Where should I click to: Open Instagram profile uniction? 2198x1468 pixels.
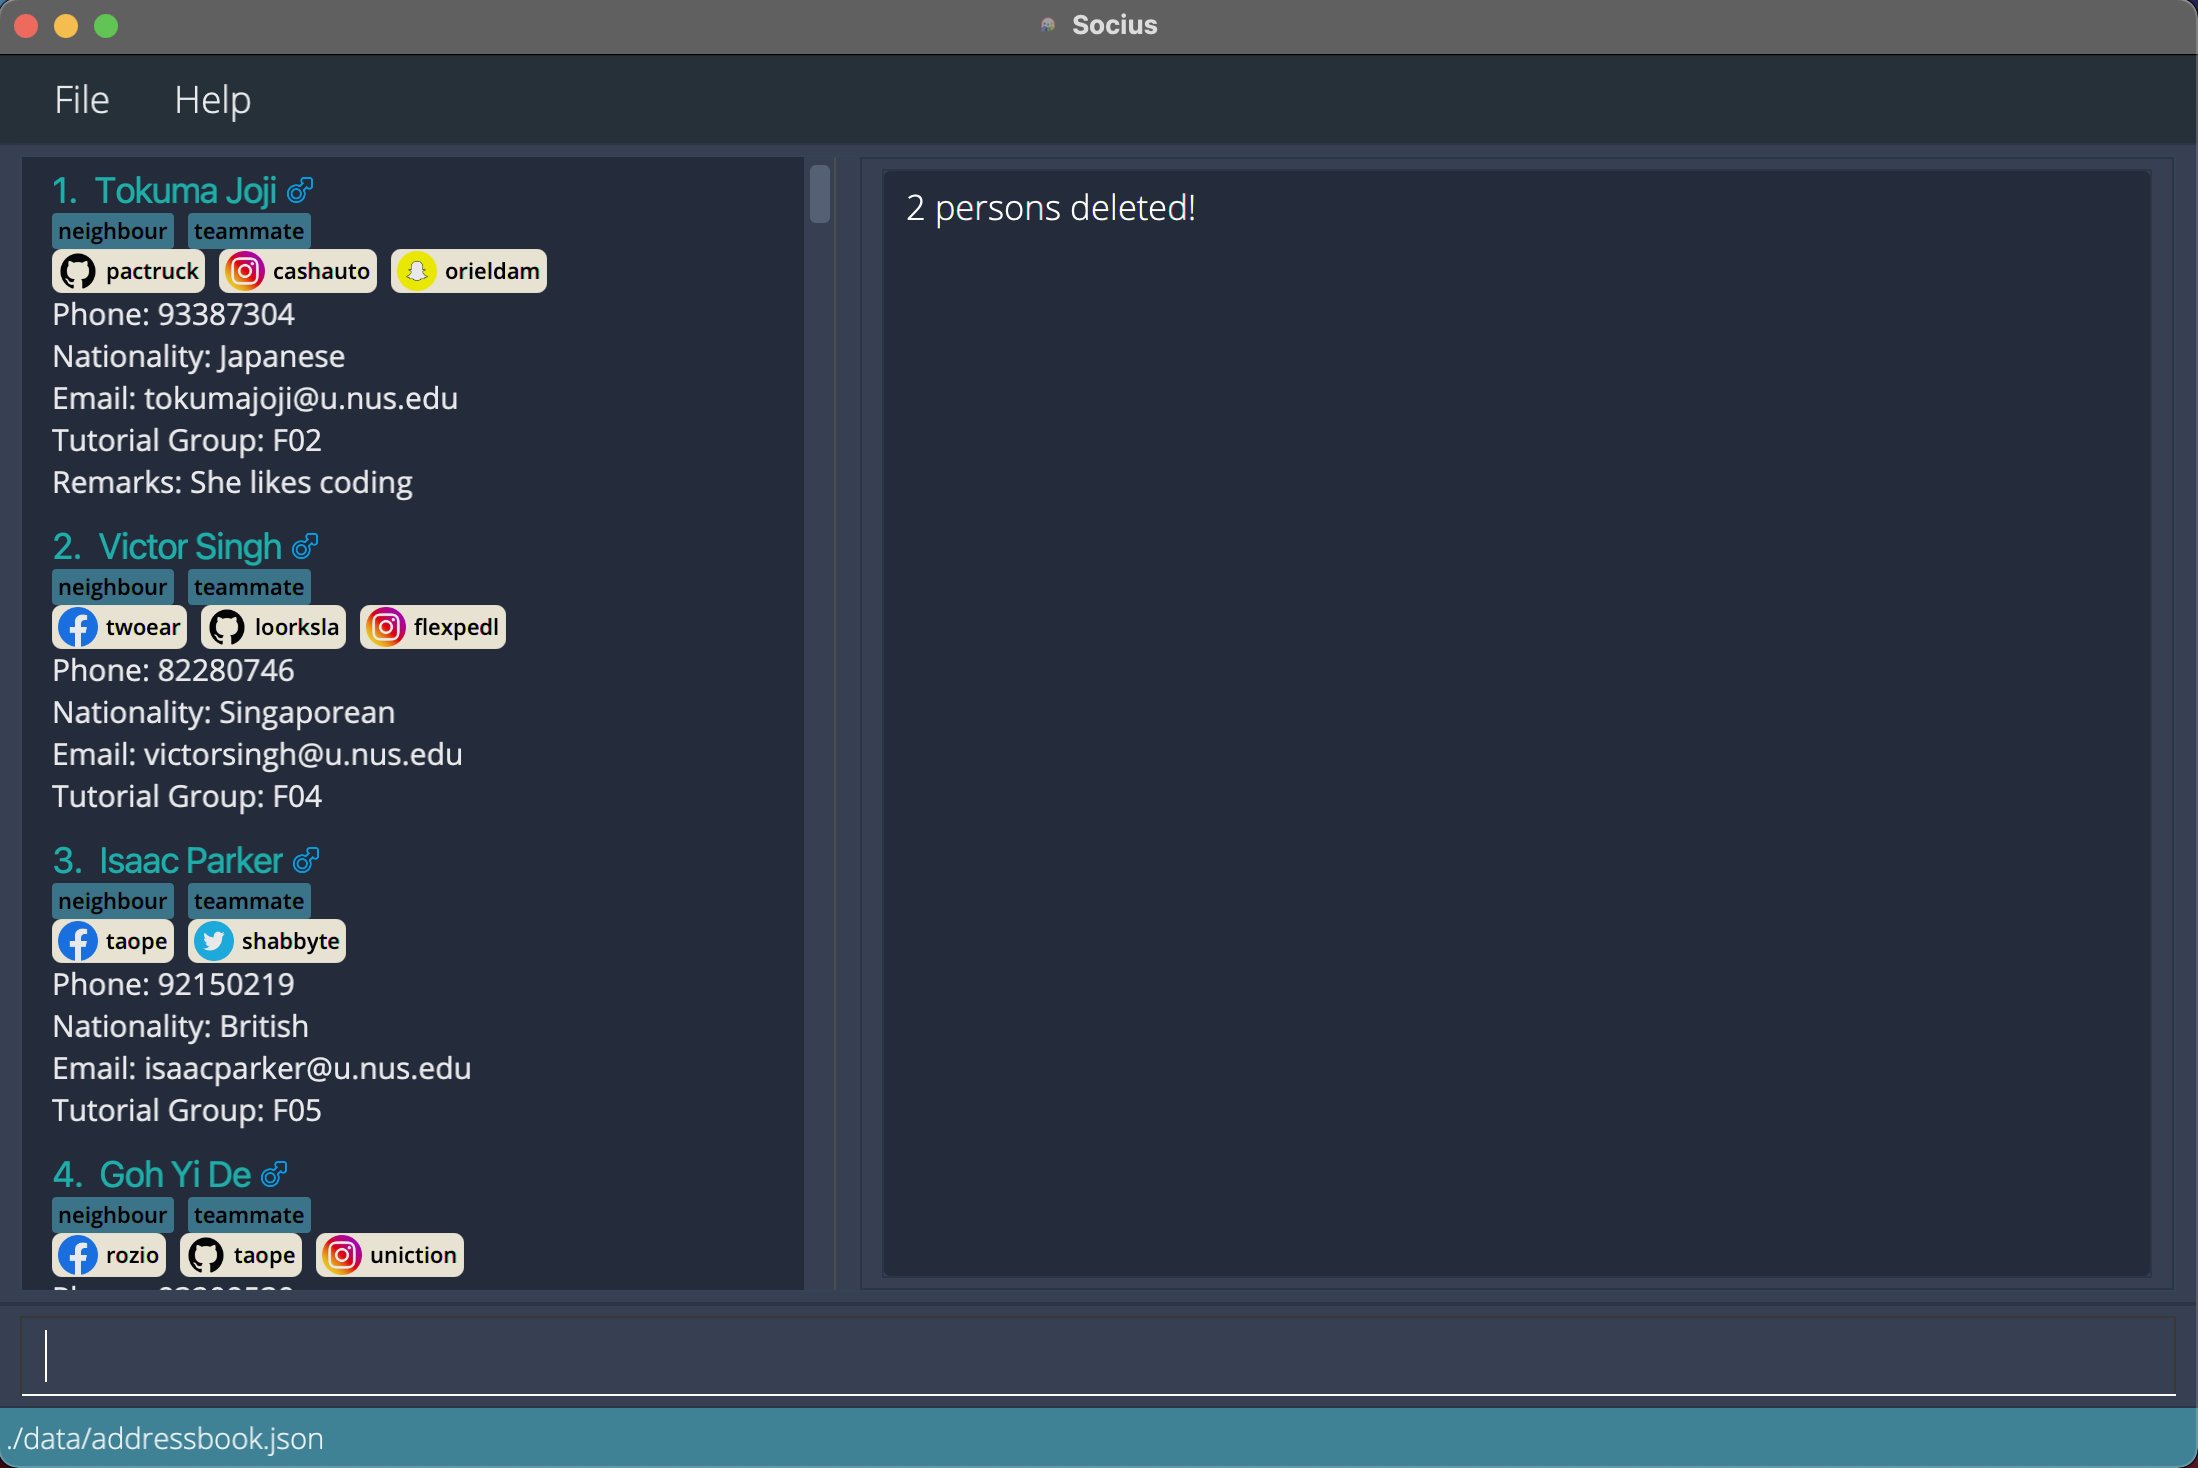pyautogui.click(x=388, y=1255)
